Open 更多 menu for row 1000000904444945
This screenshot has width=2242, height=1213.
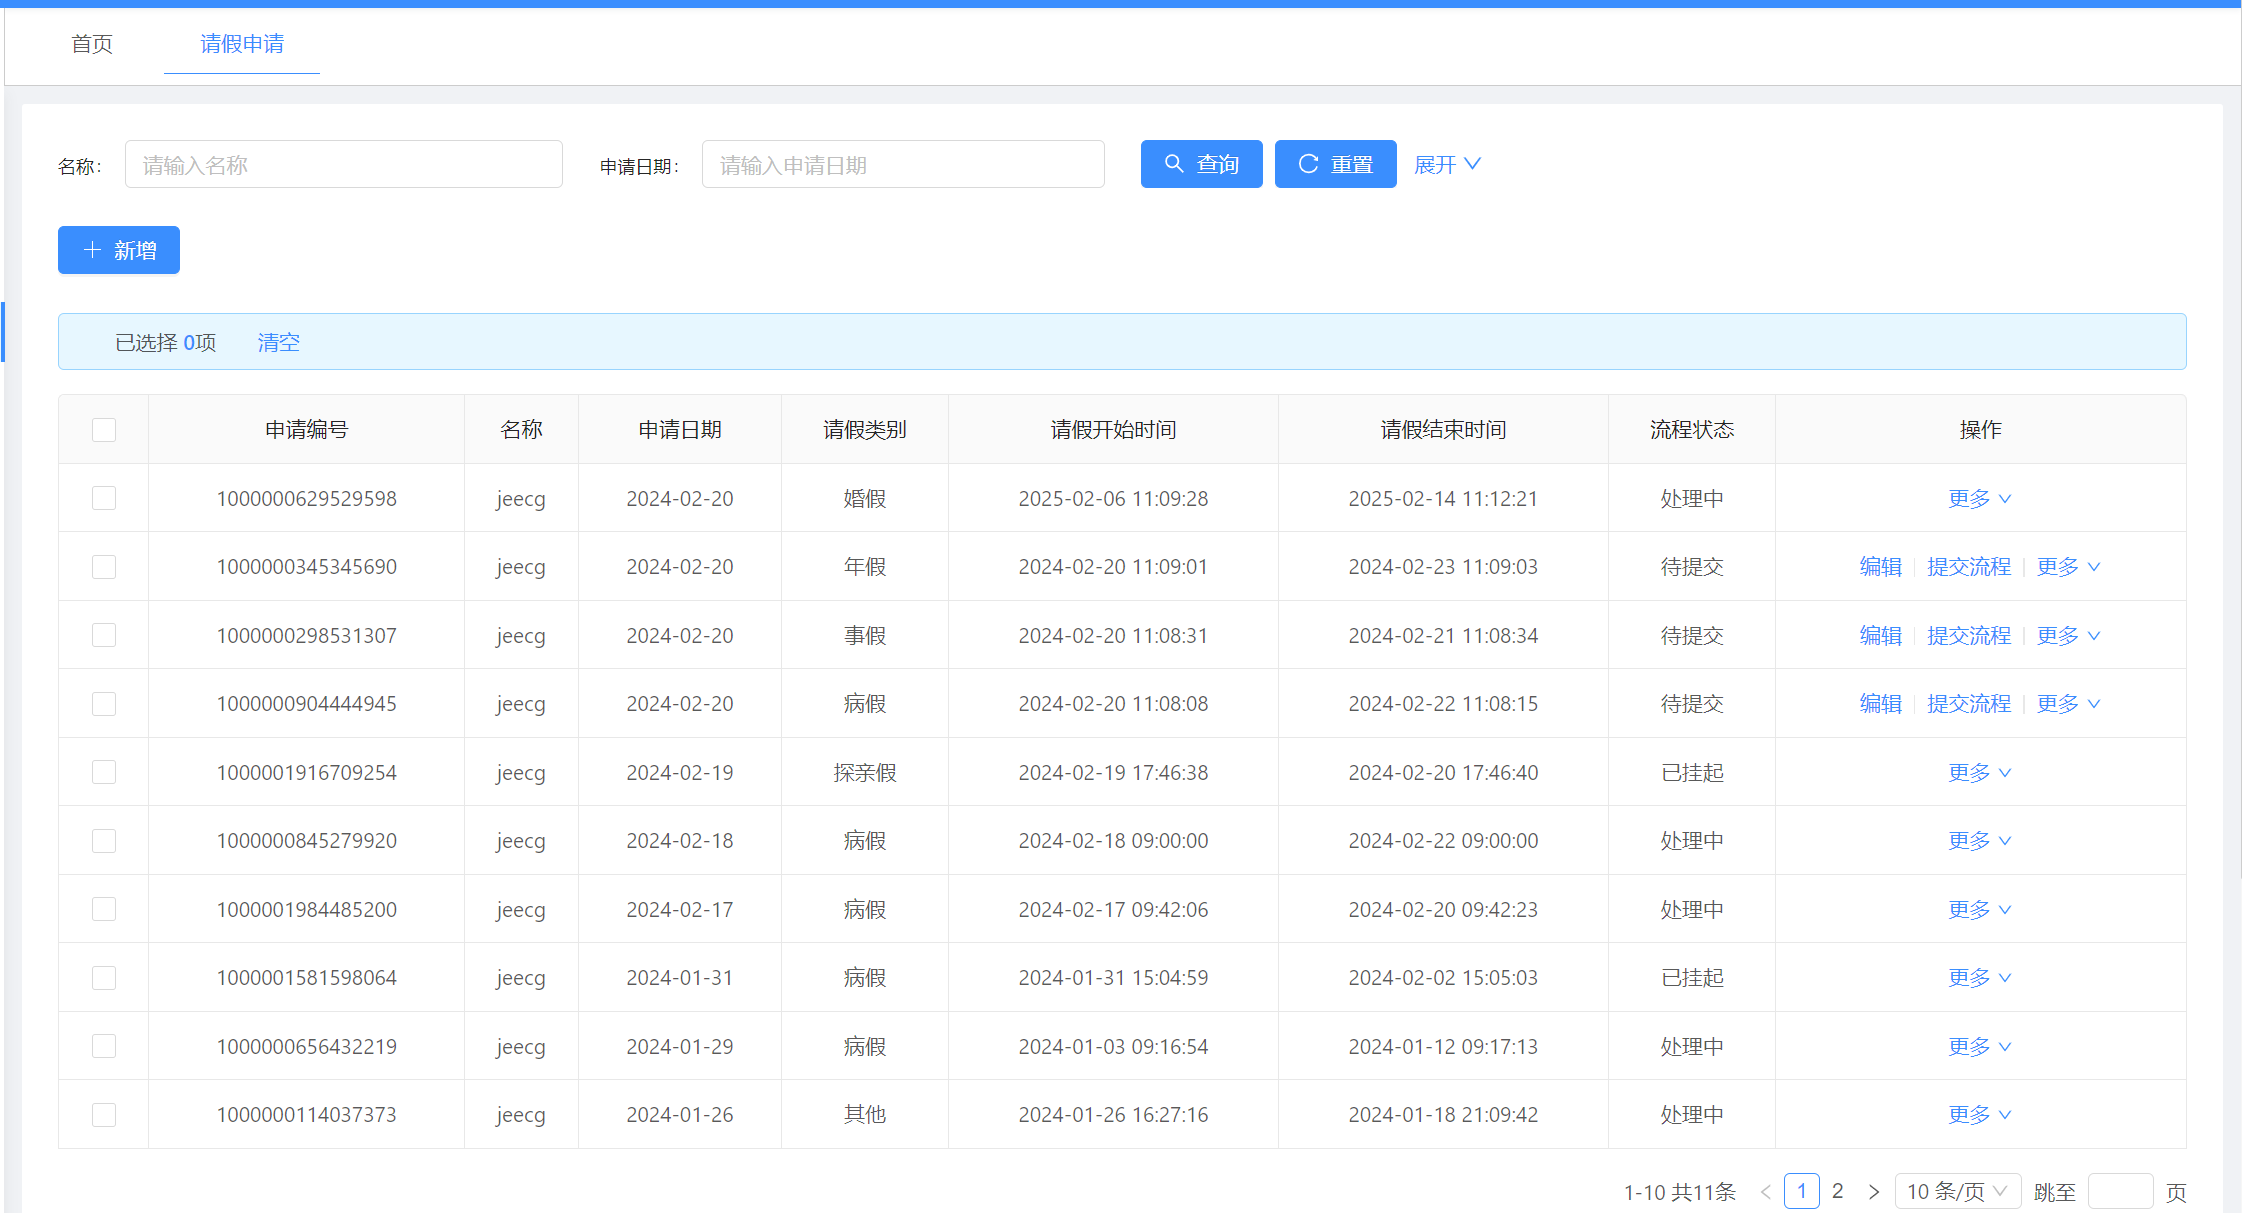pos(2068,704)
